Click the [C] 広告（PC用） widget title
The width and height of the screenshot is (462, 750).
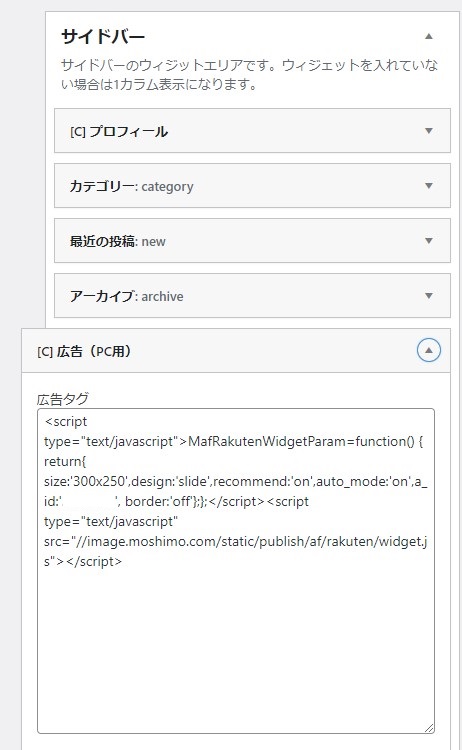click(x=84, y=352)
